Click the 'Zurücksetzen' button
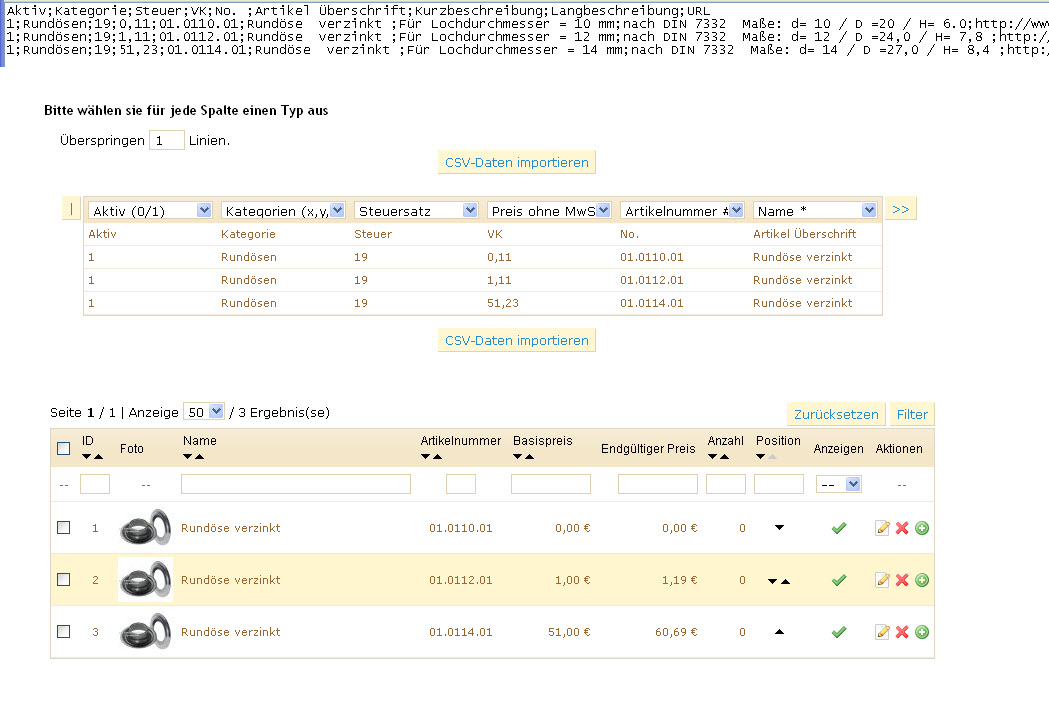The height and width of the screenshot is (719, 1049). pyautogui.click(x=836, y=414)
